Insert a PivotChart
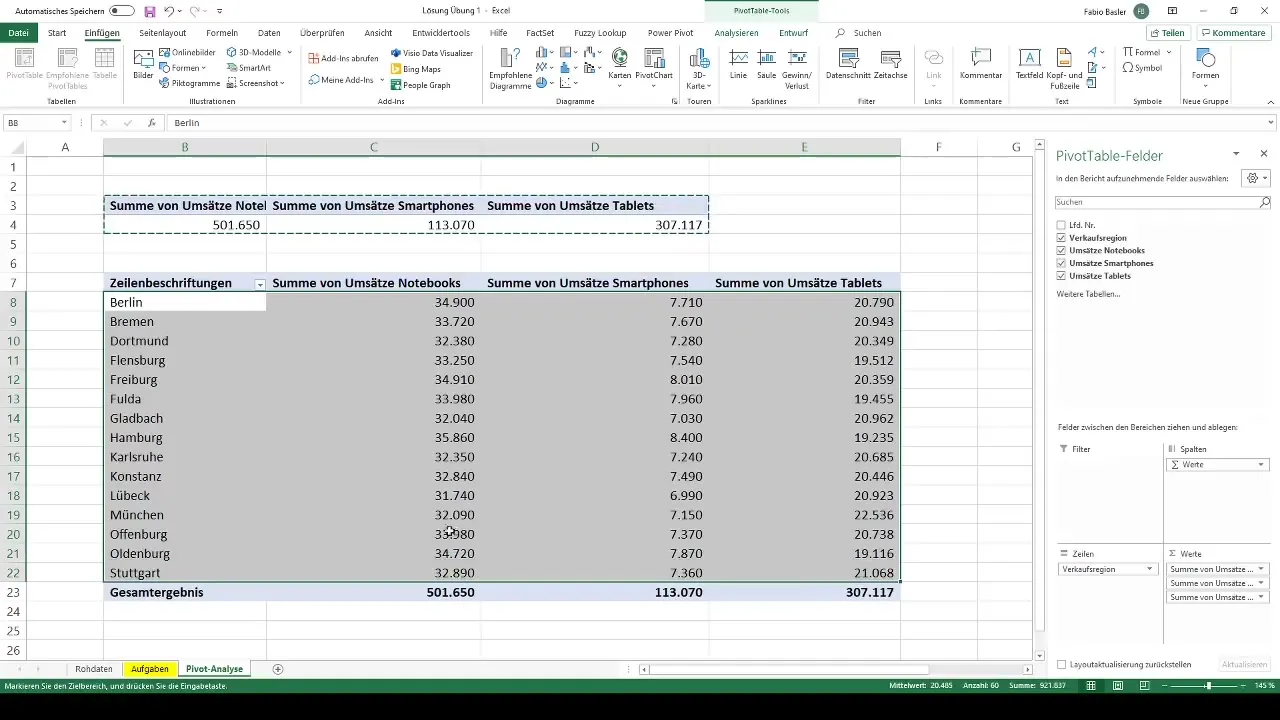The image size is (1280, 720). pos(654,67)
